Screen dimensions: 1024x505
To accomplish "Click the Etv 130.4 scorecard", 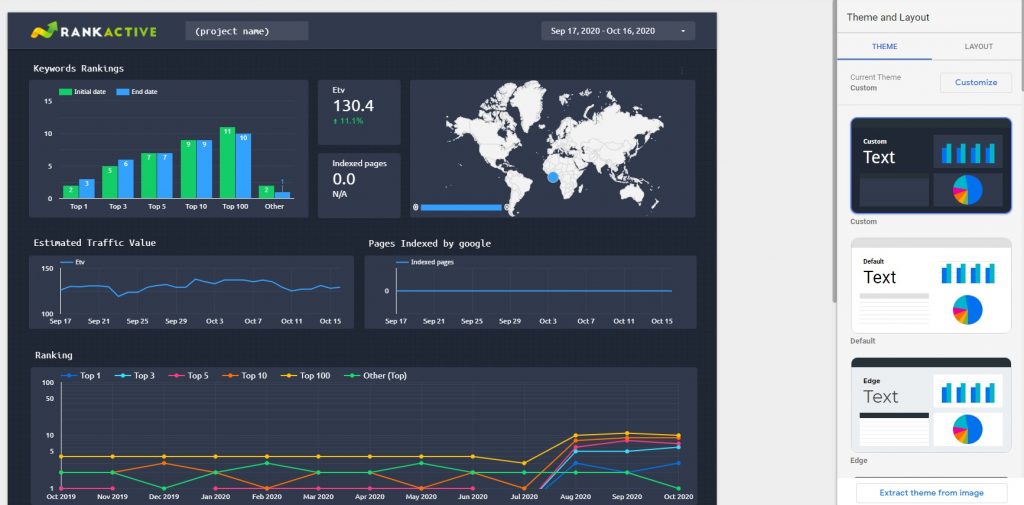I will (x=359, y=112).
